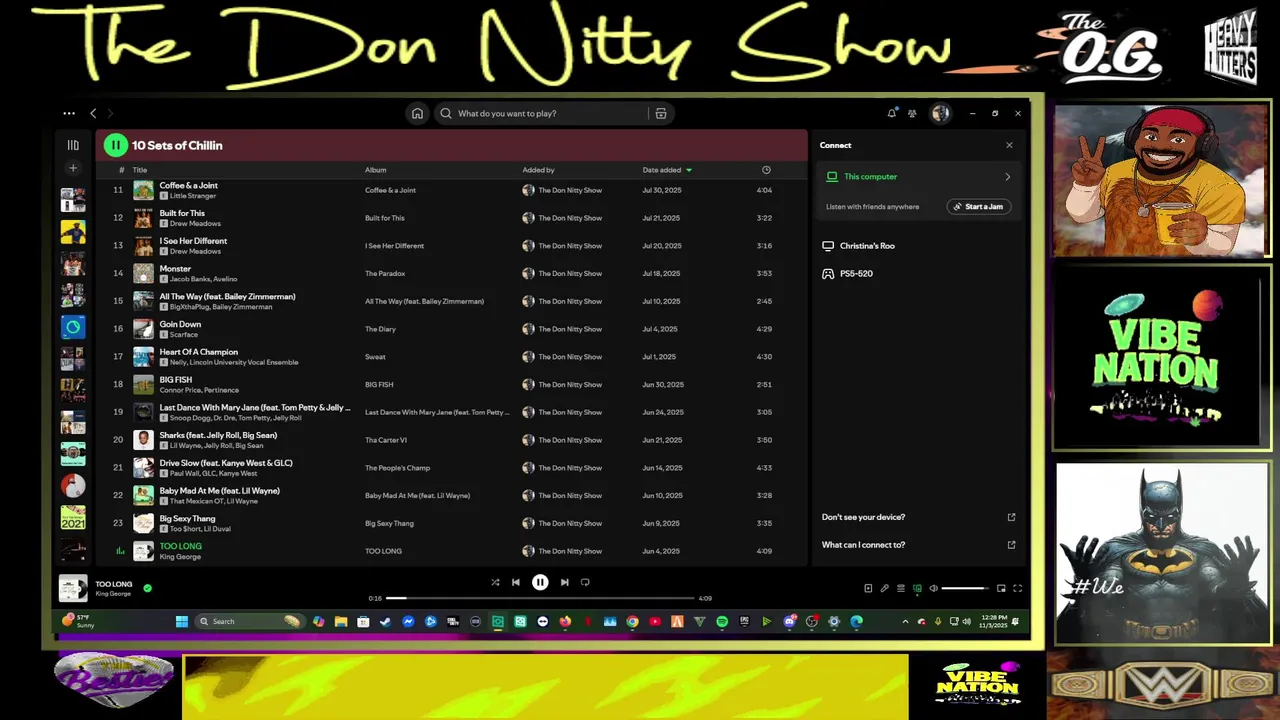The height and width of the screenshot is (720, 1280).
Task: Open Monster album art thumbnail
Action: [x=144, y=273]
